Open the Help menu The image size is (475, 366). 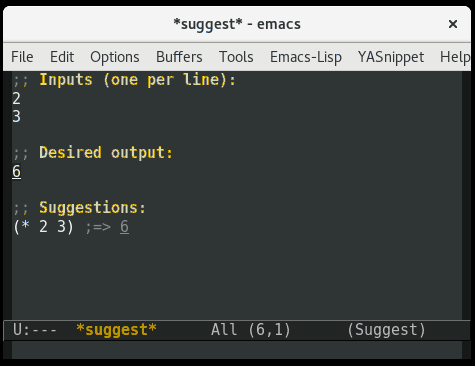455,57
